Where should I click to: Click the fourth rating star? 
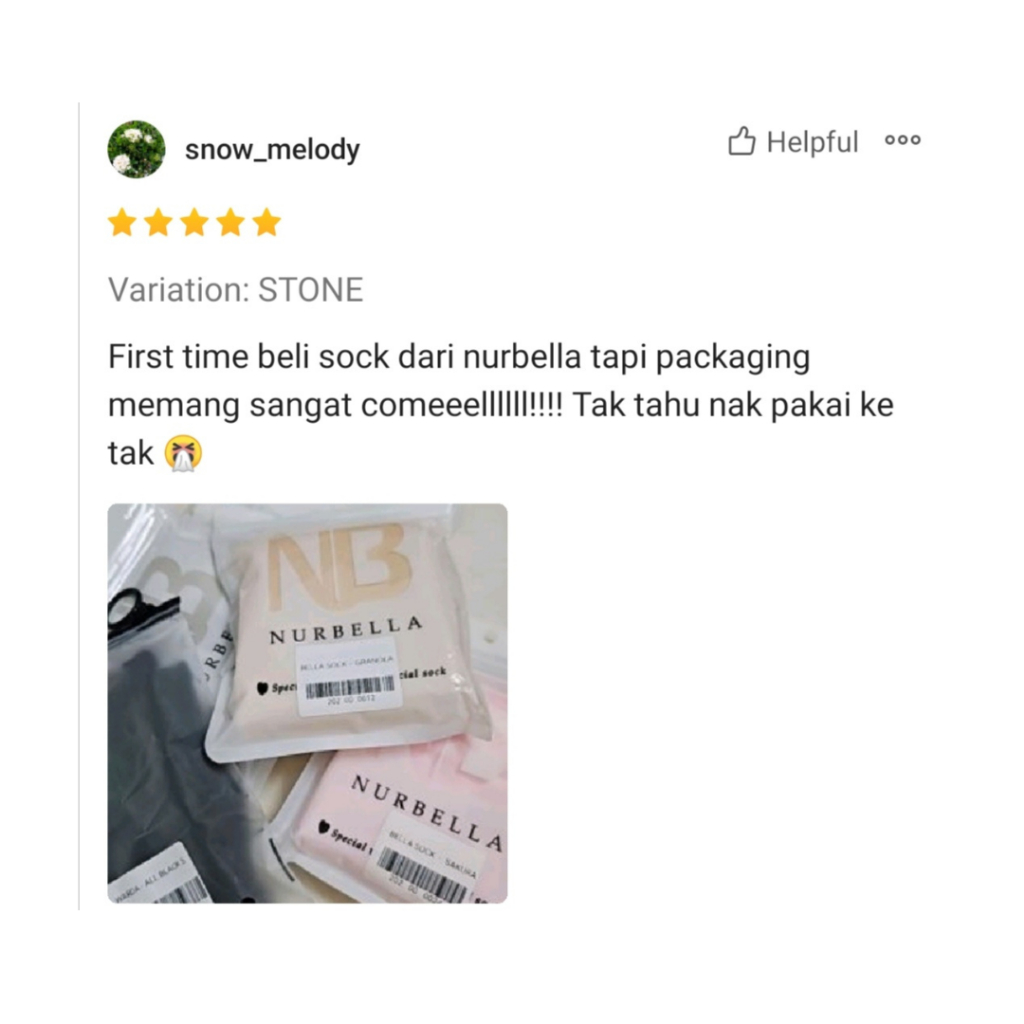(231, 222)
